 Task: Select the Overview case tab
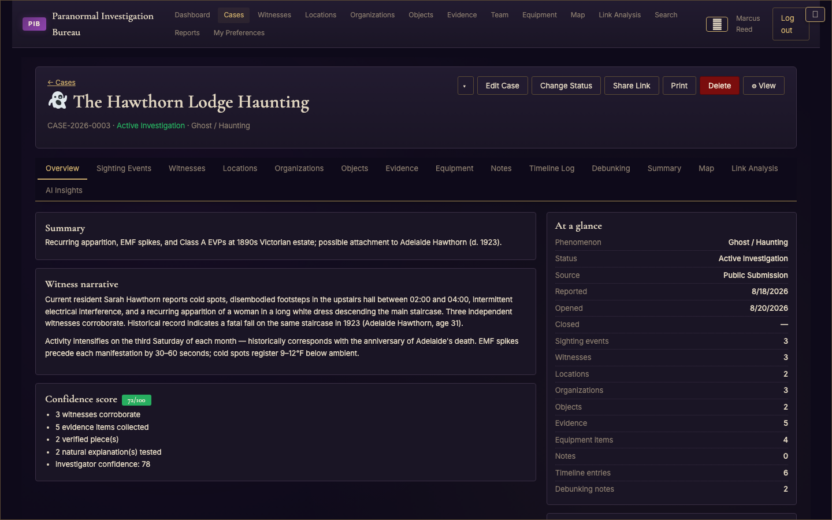click(x=62, y=168)
